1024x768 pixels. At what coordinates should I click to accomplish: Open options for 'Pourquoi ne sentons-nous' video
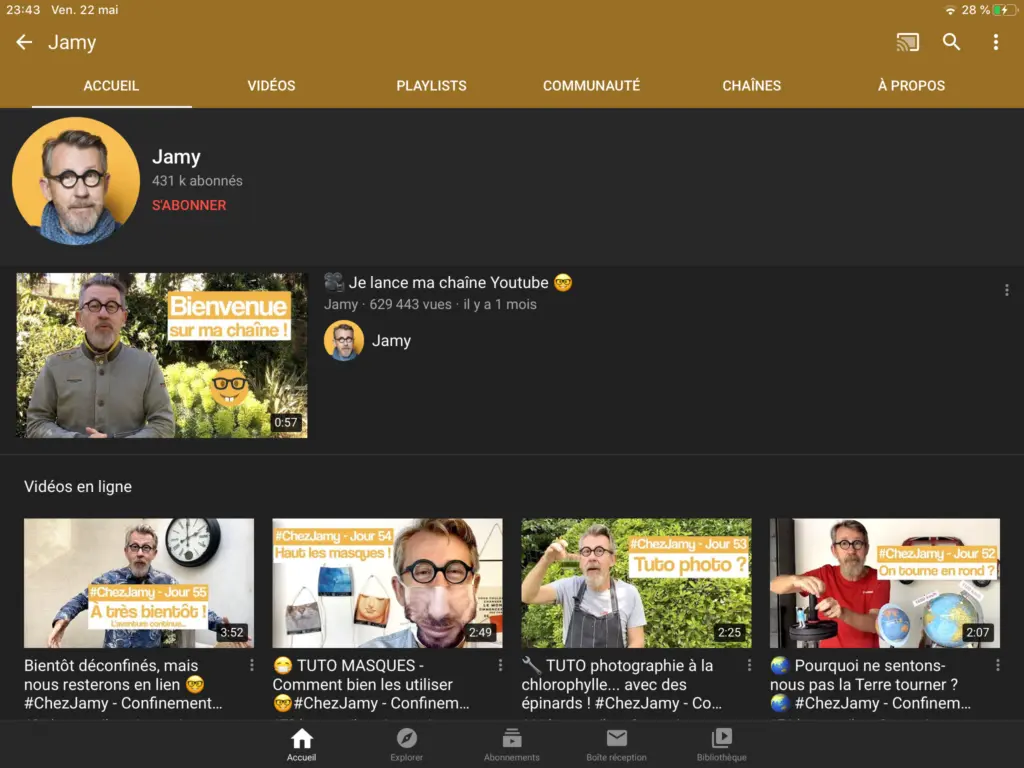coord(997,665)
